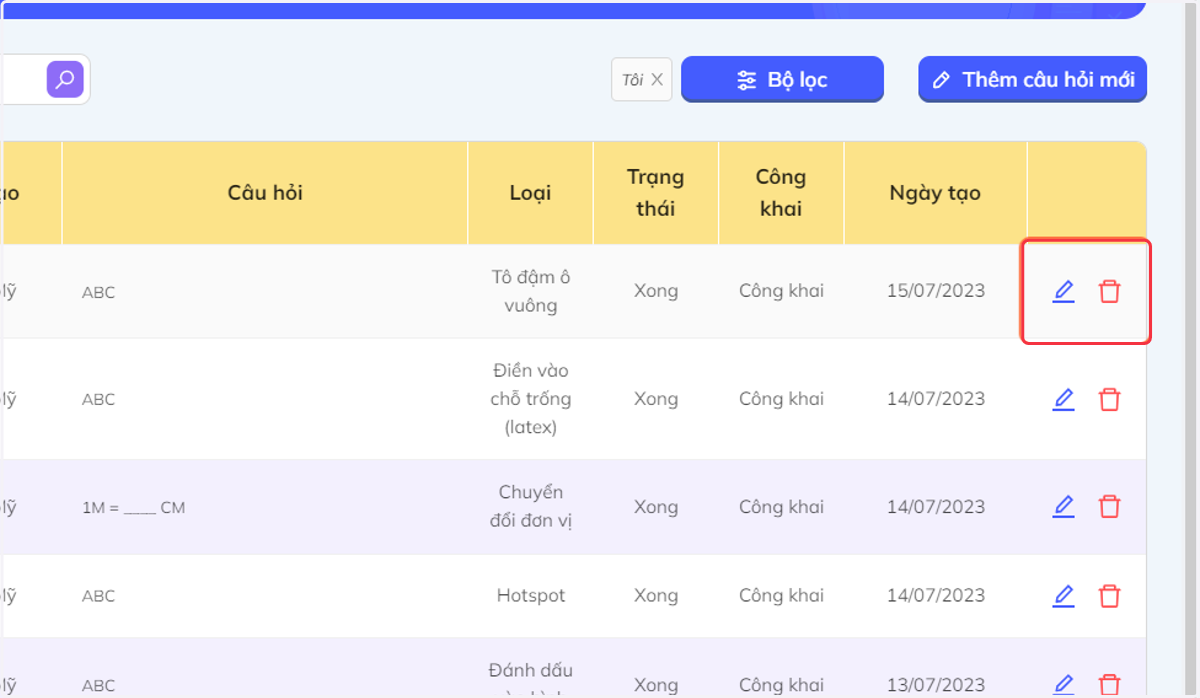Remove the "Tôi" filter tag

(657, 80)
